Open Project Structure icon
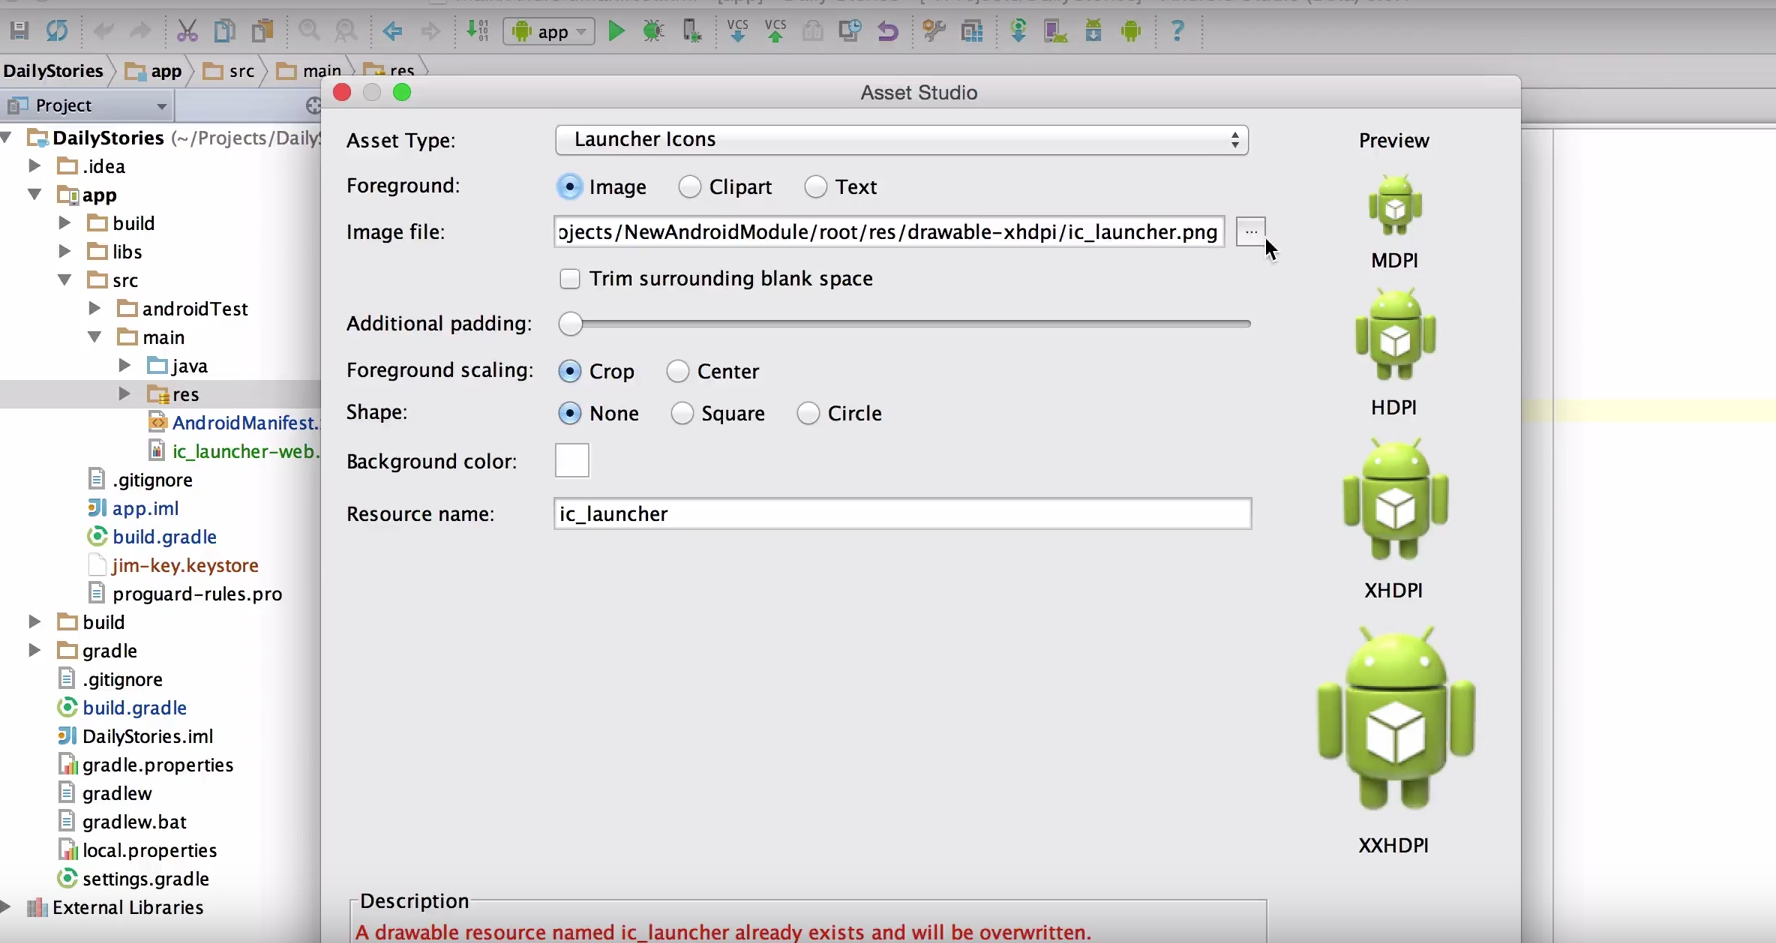Screen dimensions: 1776x943 click(x=972, y=31)
